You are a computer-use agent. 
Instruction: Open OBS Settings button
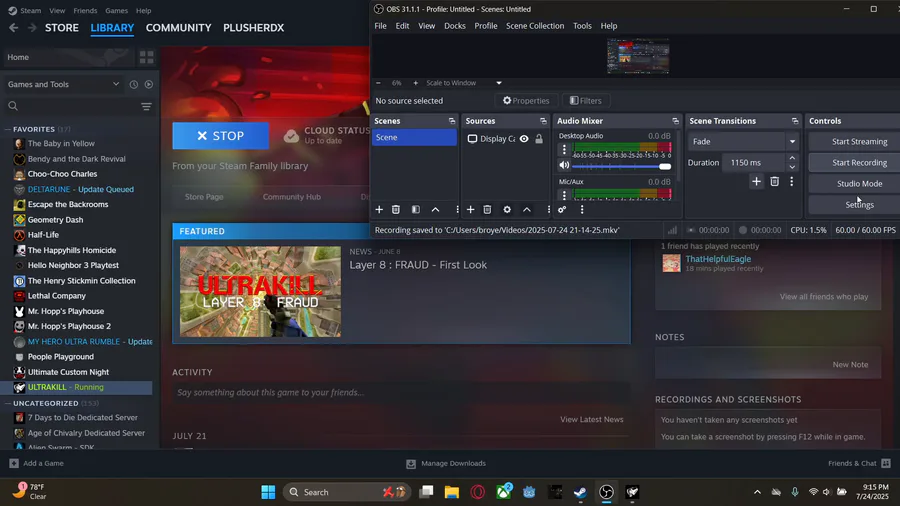[859, 204]
